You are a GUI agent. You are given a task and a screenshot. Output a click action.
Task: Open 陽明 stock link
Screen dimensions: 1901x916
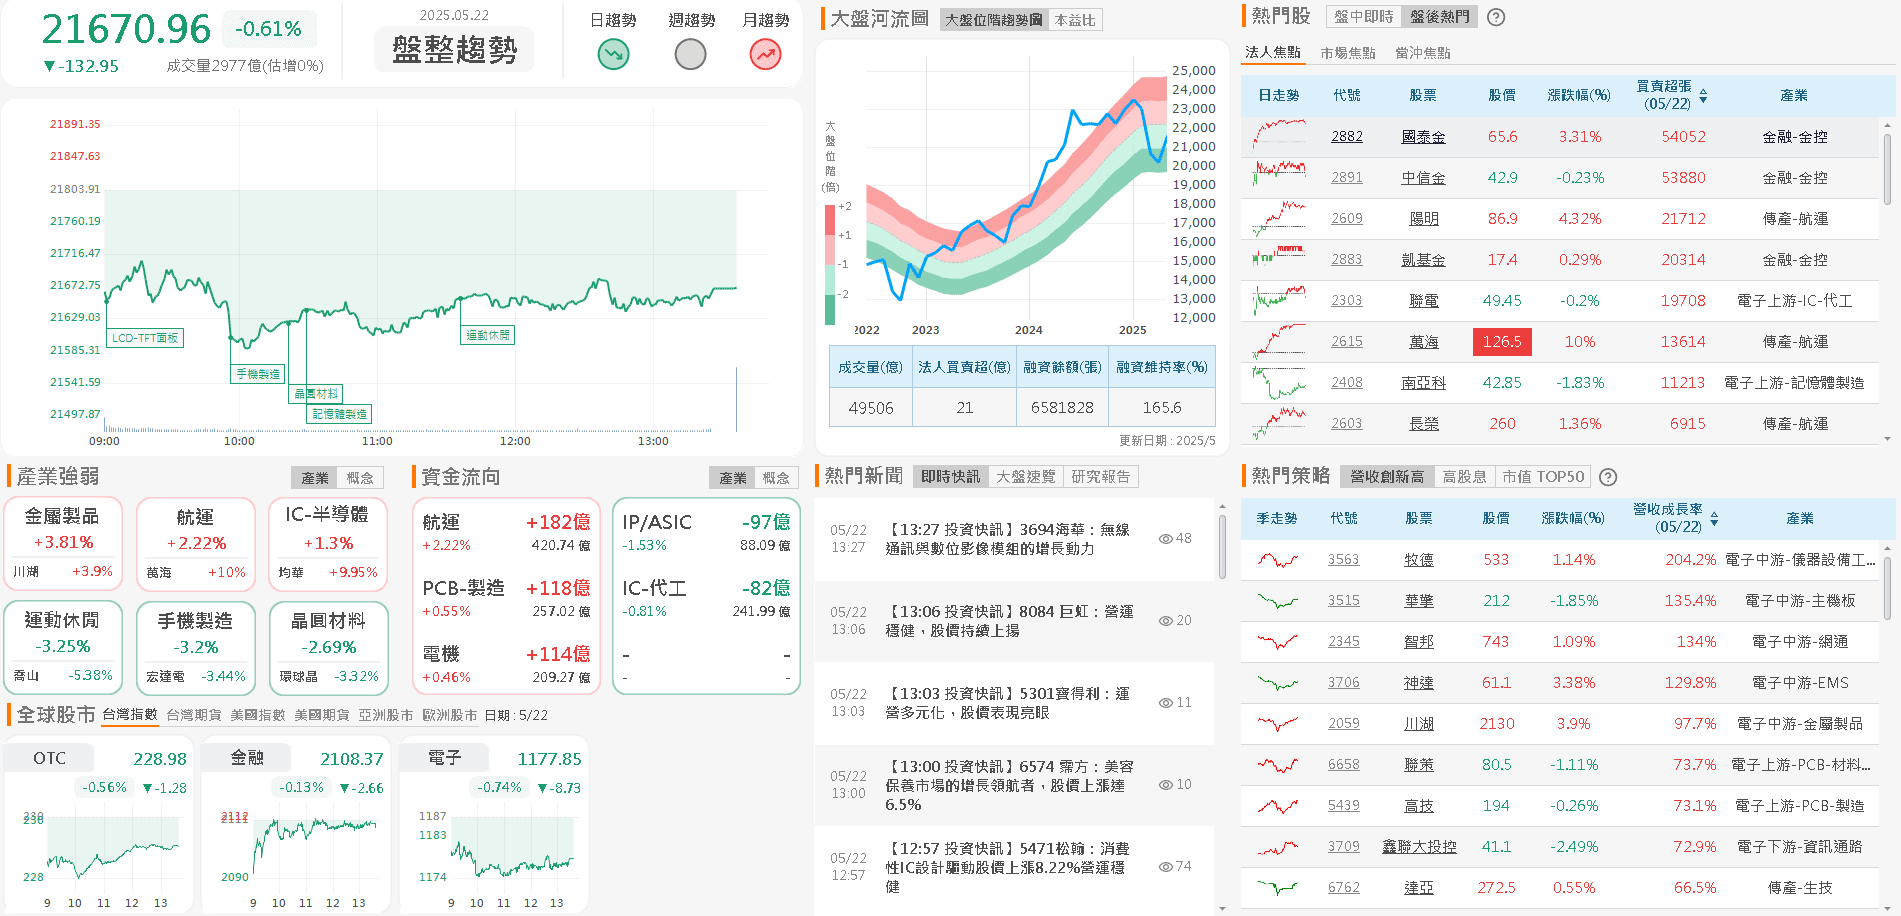(1424, 219)
